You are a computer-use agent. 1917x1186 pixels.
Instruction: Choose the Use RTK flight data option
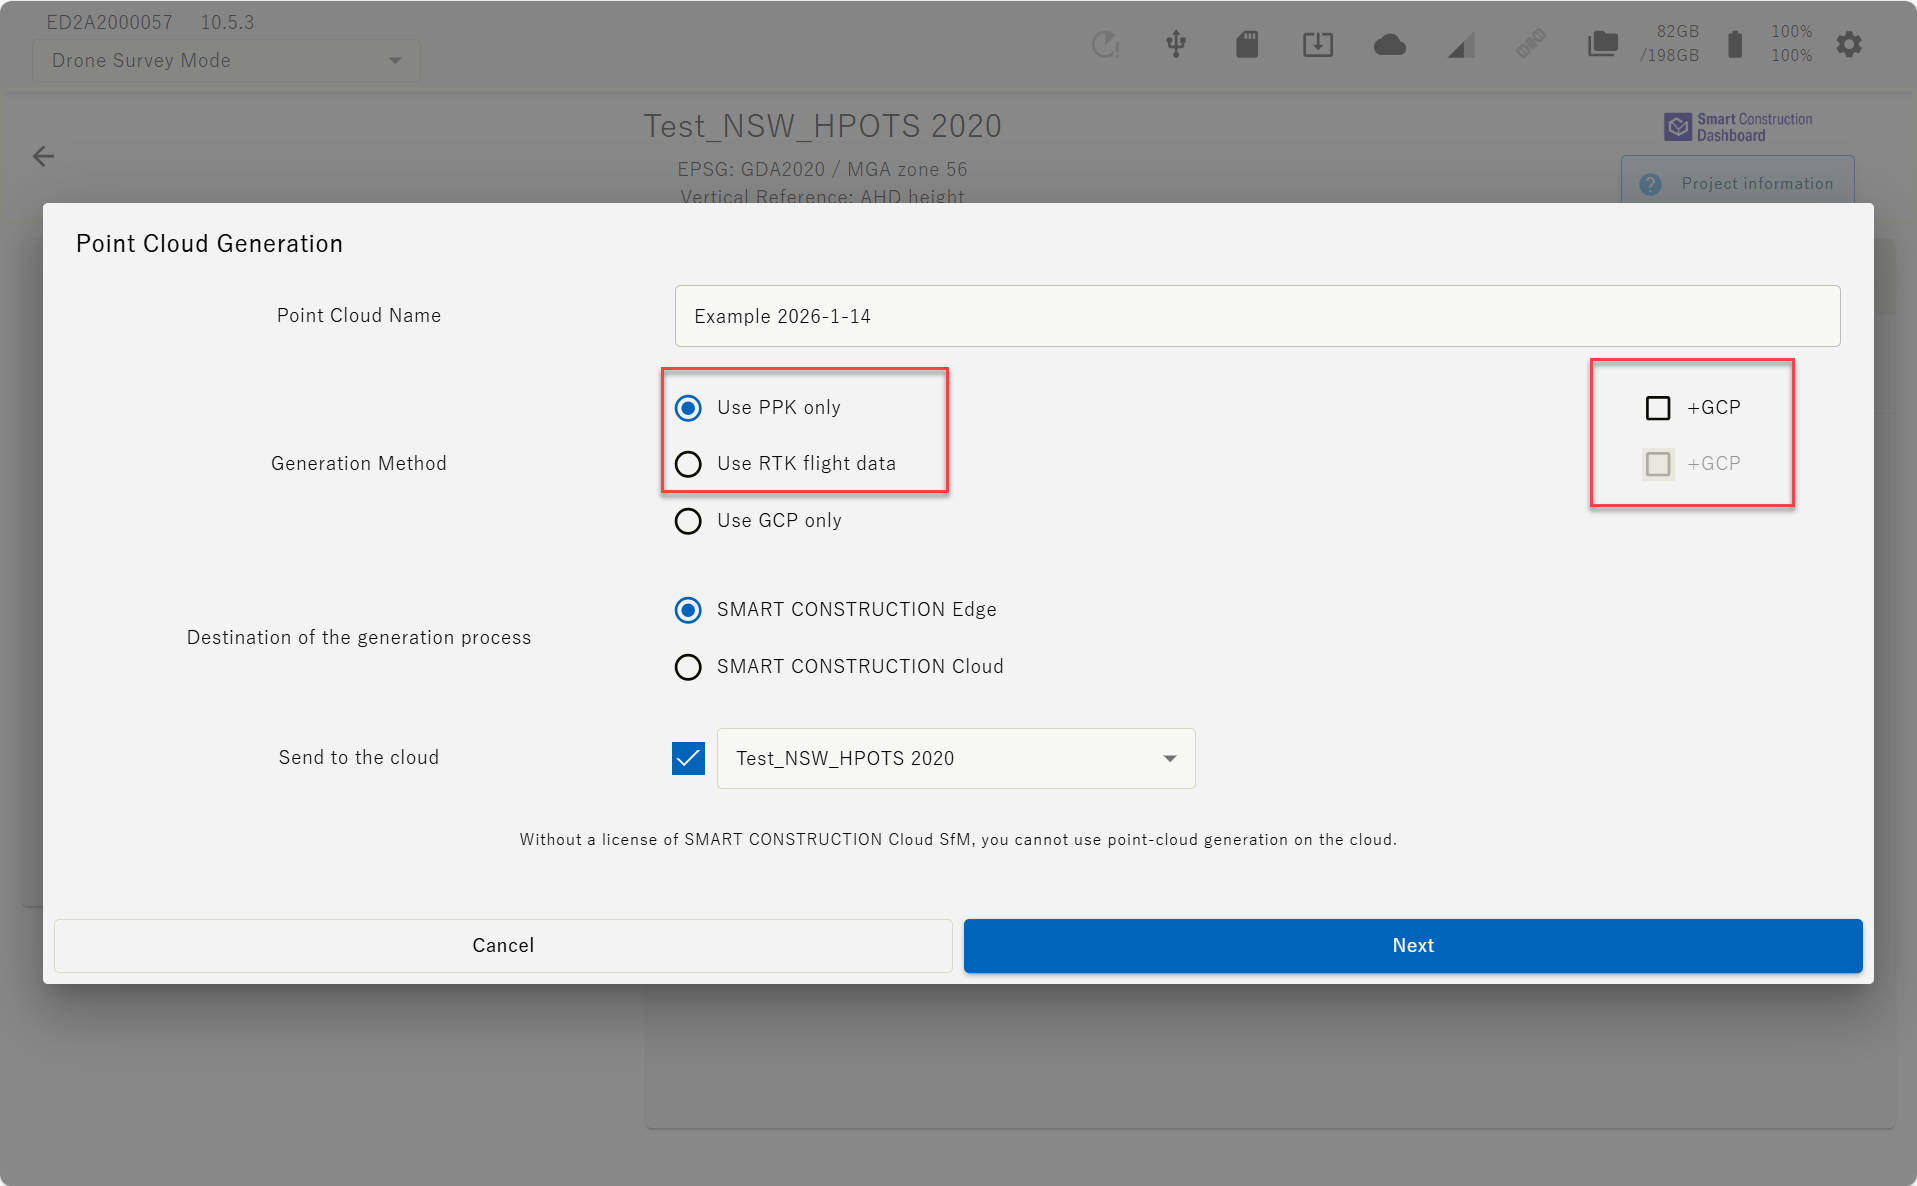(688, 464)
